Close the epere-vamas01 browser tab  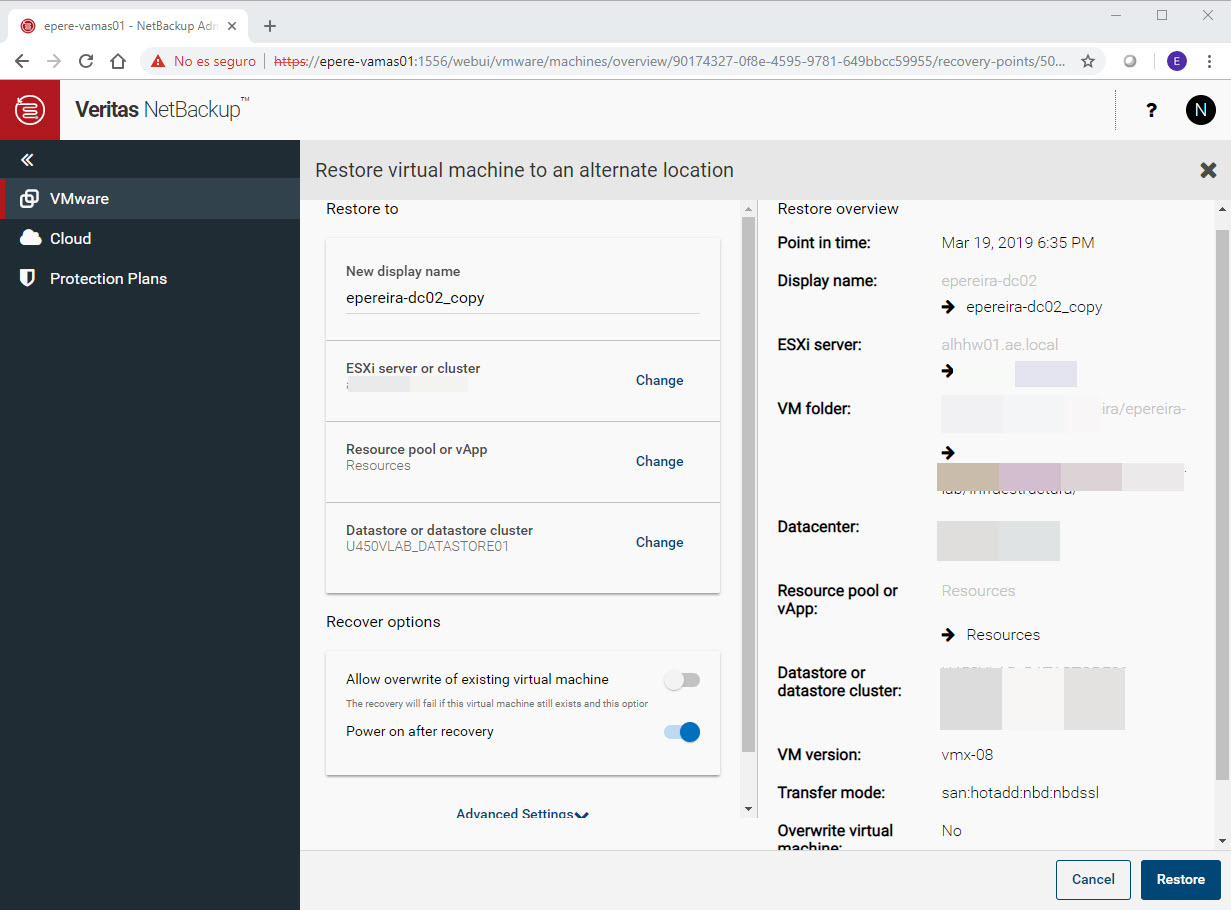231,26
